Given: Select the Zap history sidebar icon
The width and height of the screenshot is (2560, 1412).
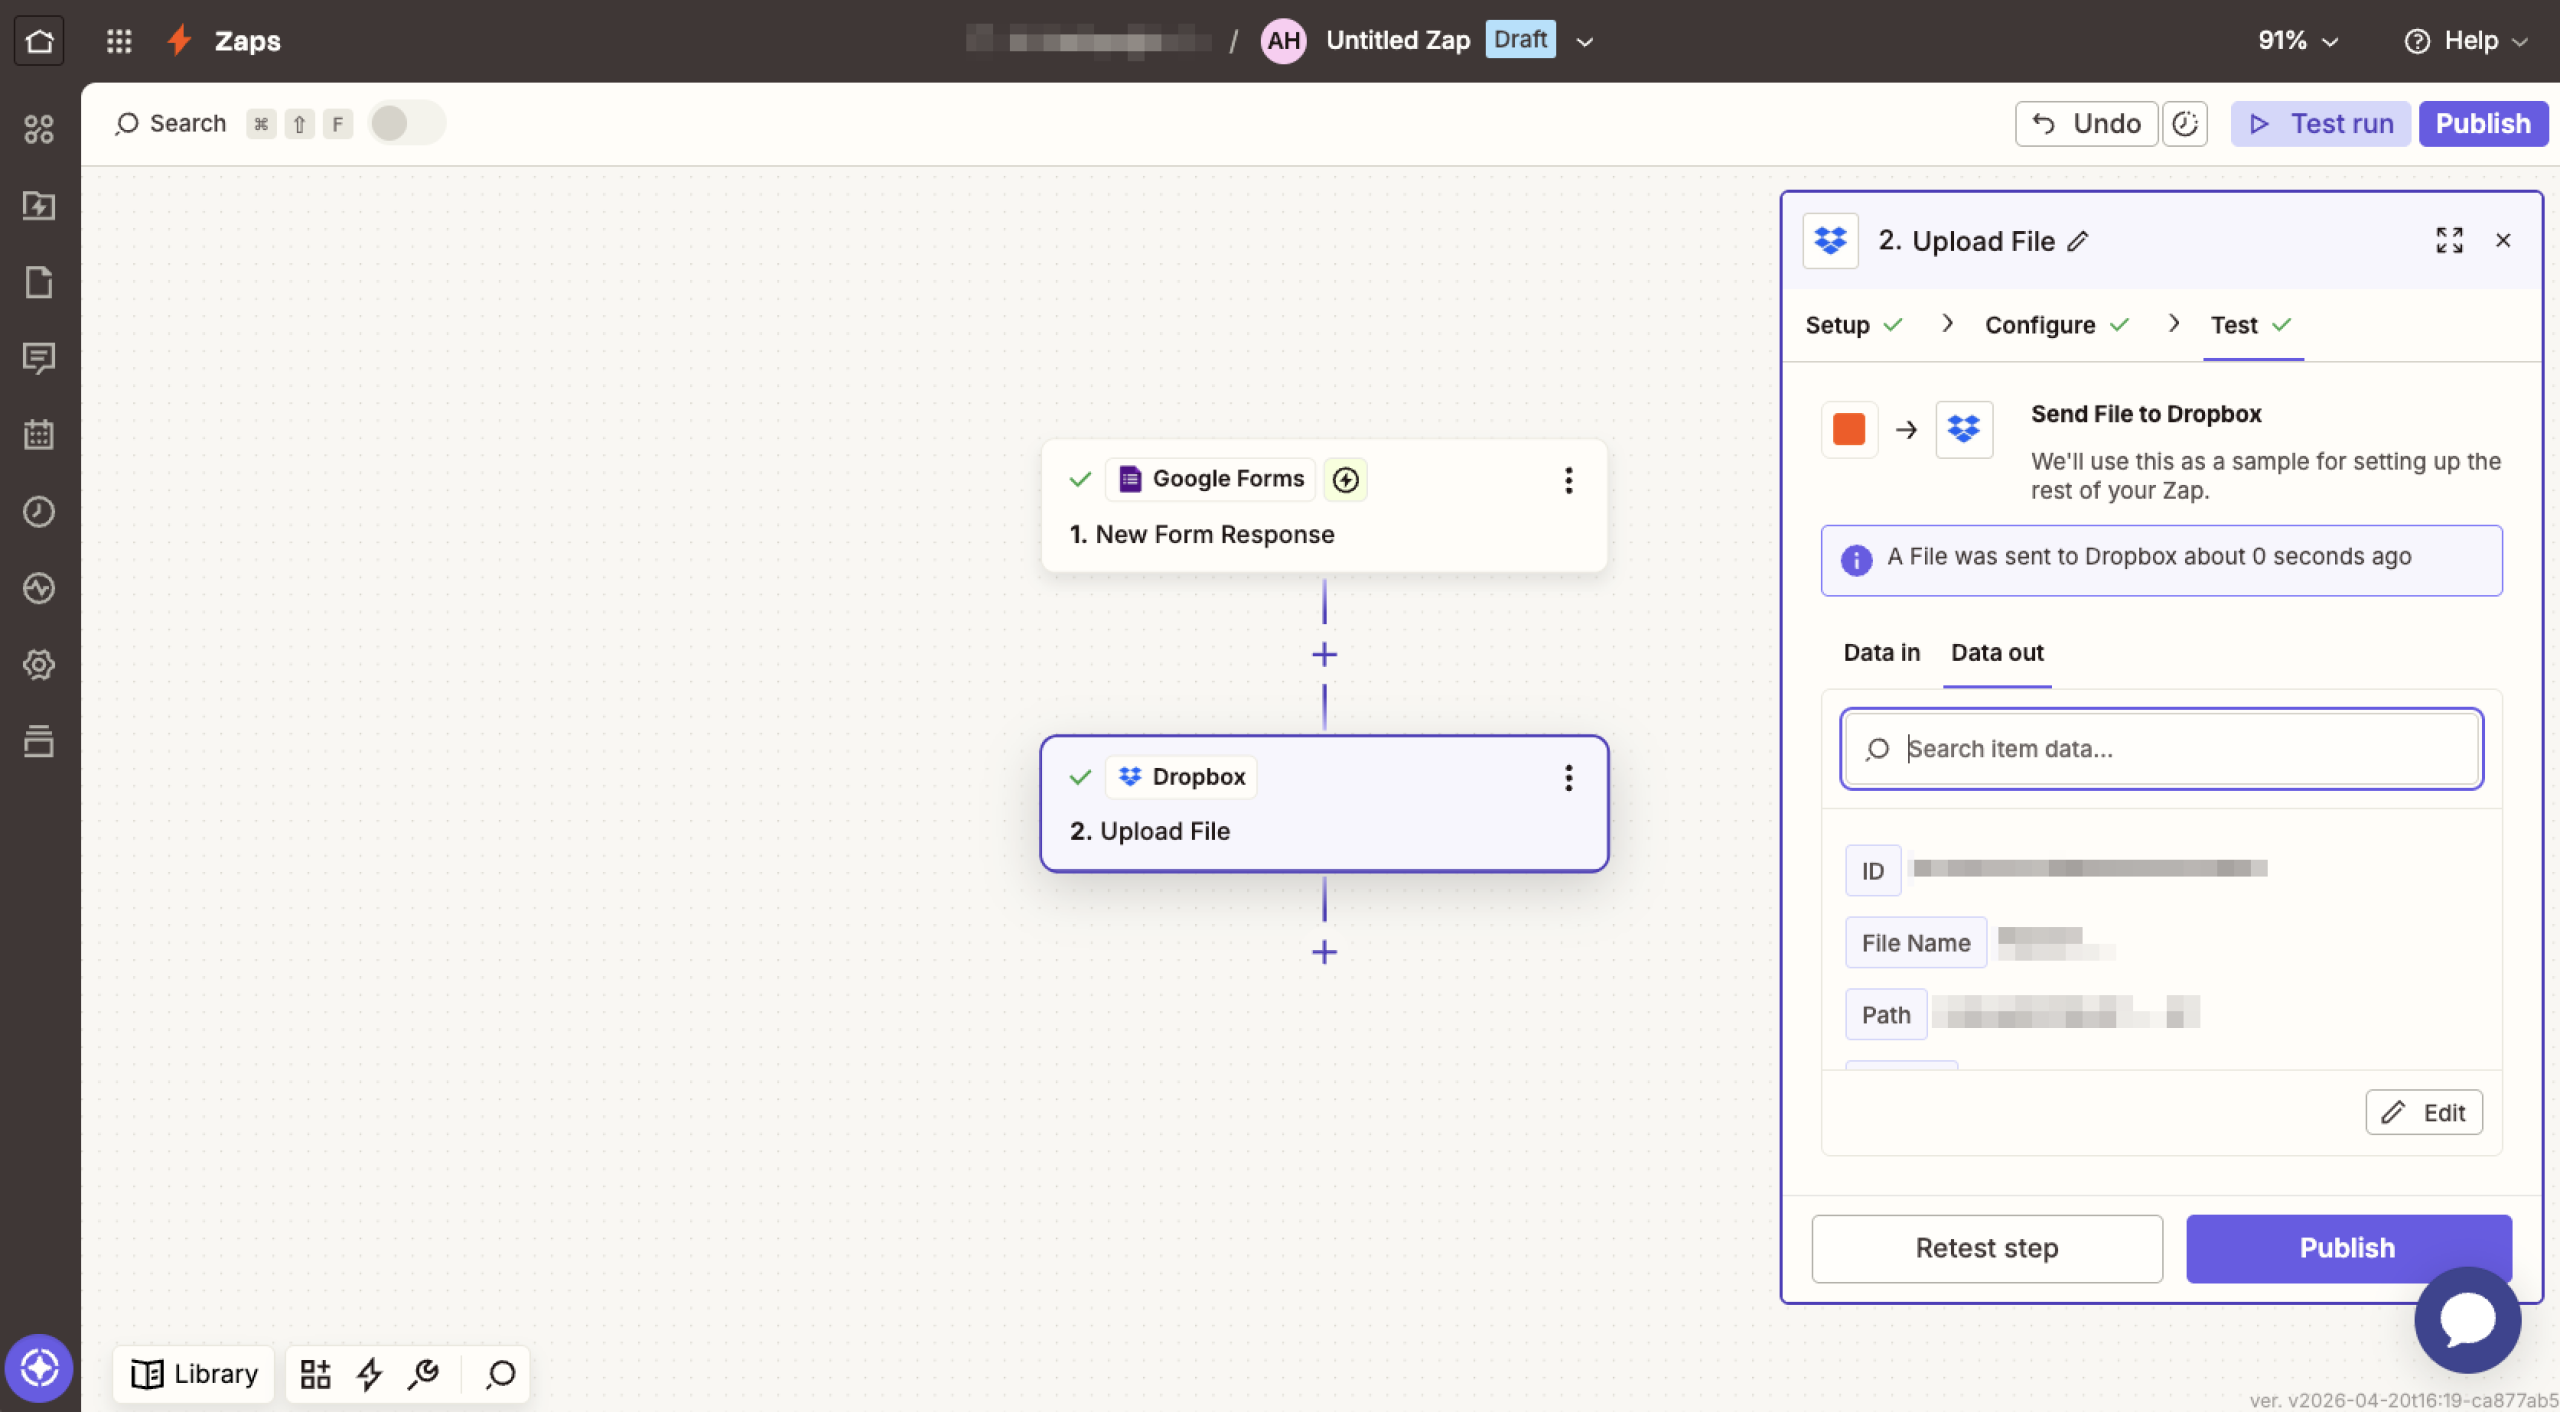Looking at the screenshot, I should click(x=39, y=511).
